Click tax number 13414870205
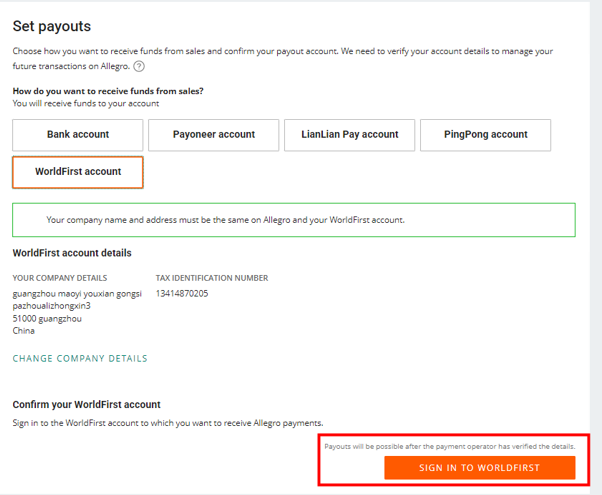This screenshot has height=495, width=602. 182,293
